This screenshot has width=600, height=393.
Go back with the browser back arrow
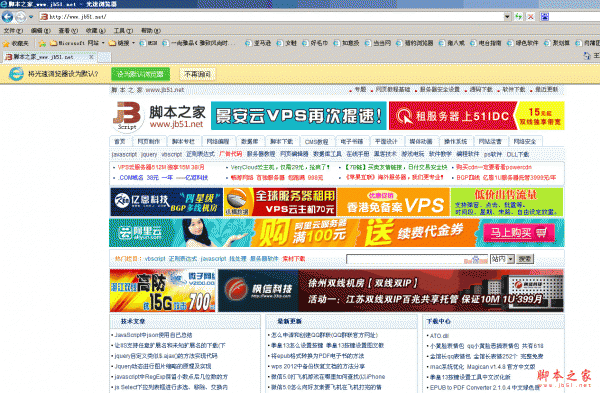(7, 17)
